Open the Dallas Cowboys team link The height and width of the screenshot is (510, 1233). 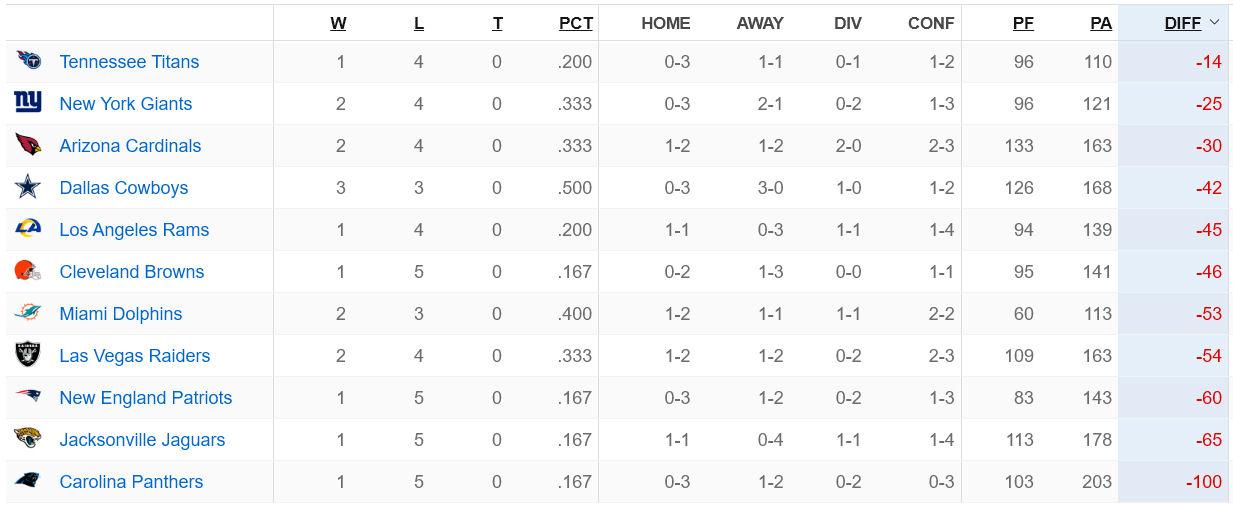[x=124, y=187]
